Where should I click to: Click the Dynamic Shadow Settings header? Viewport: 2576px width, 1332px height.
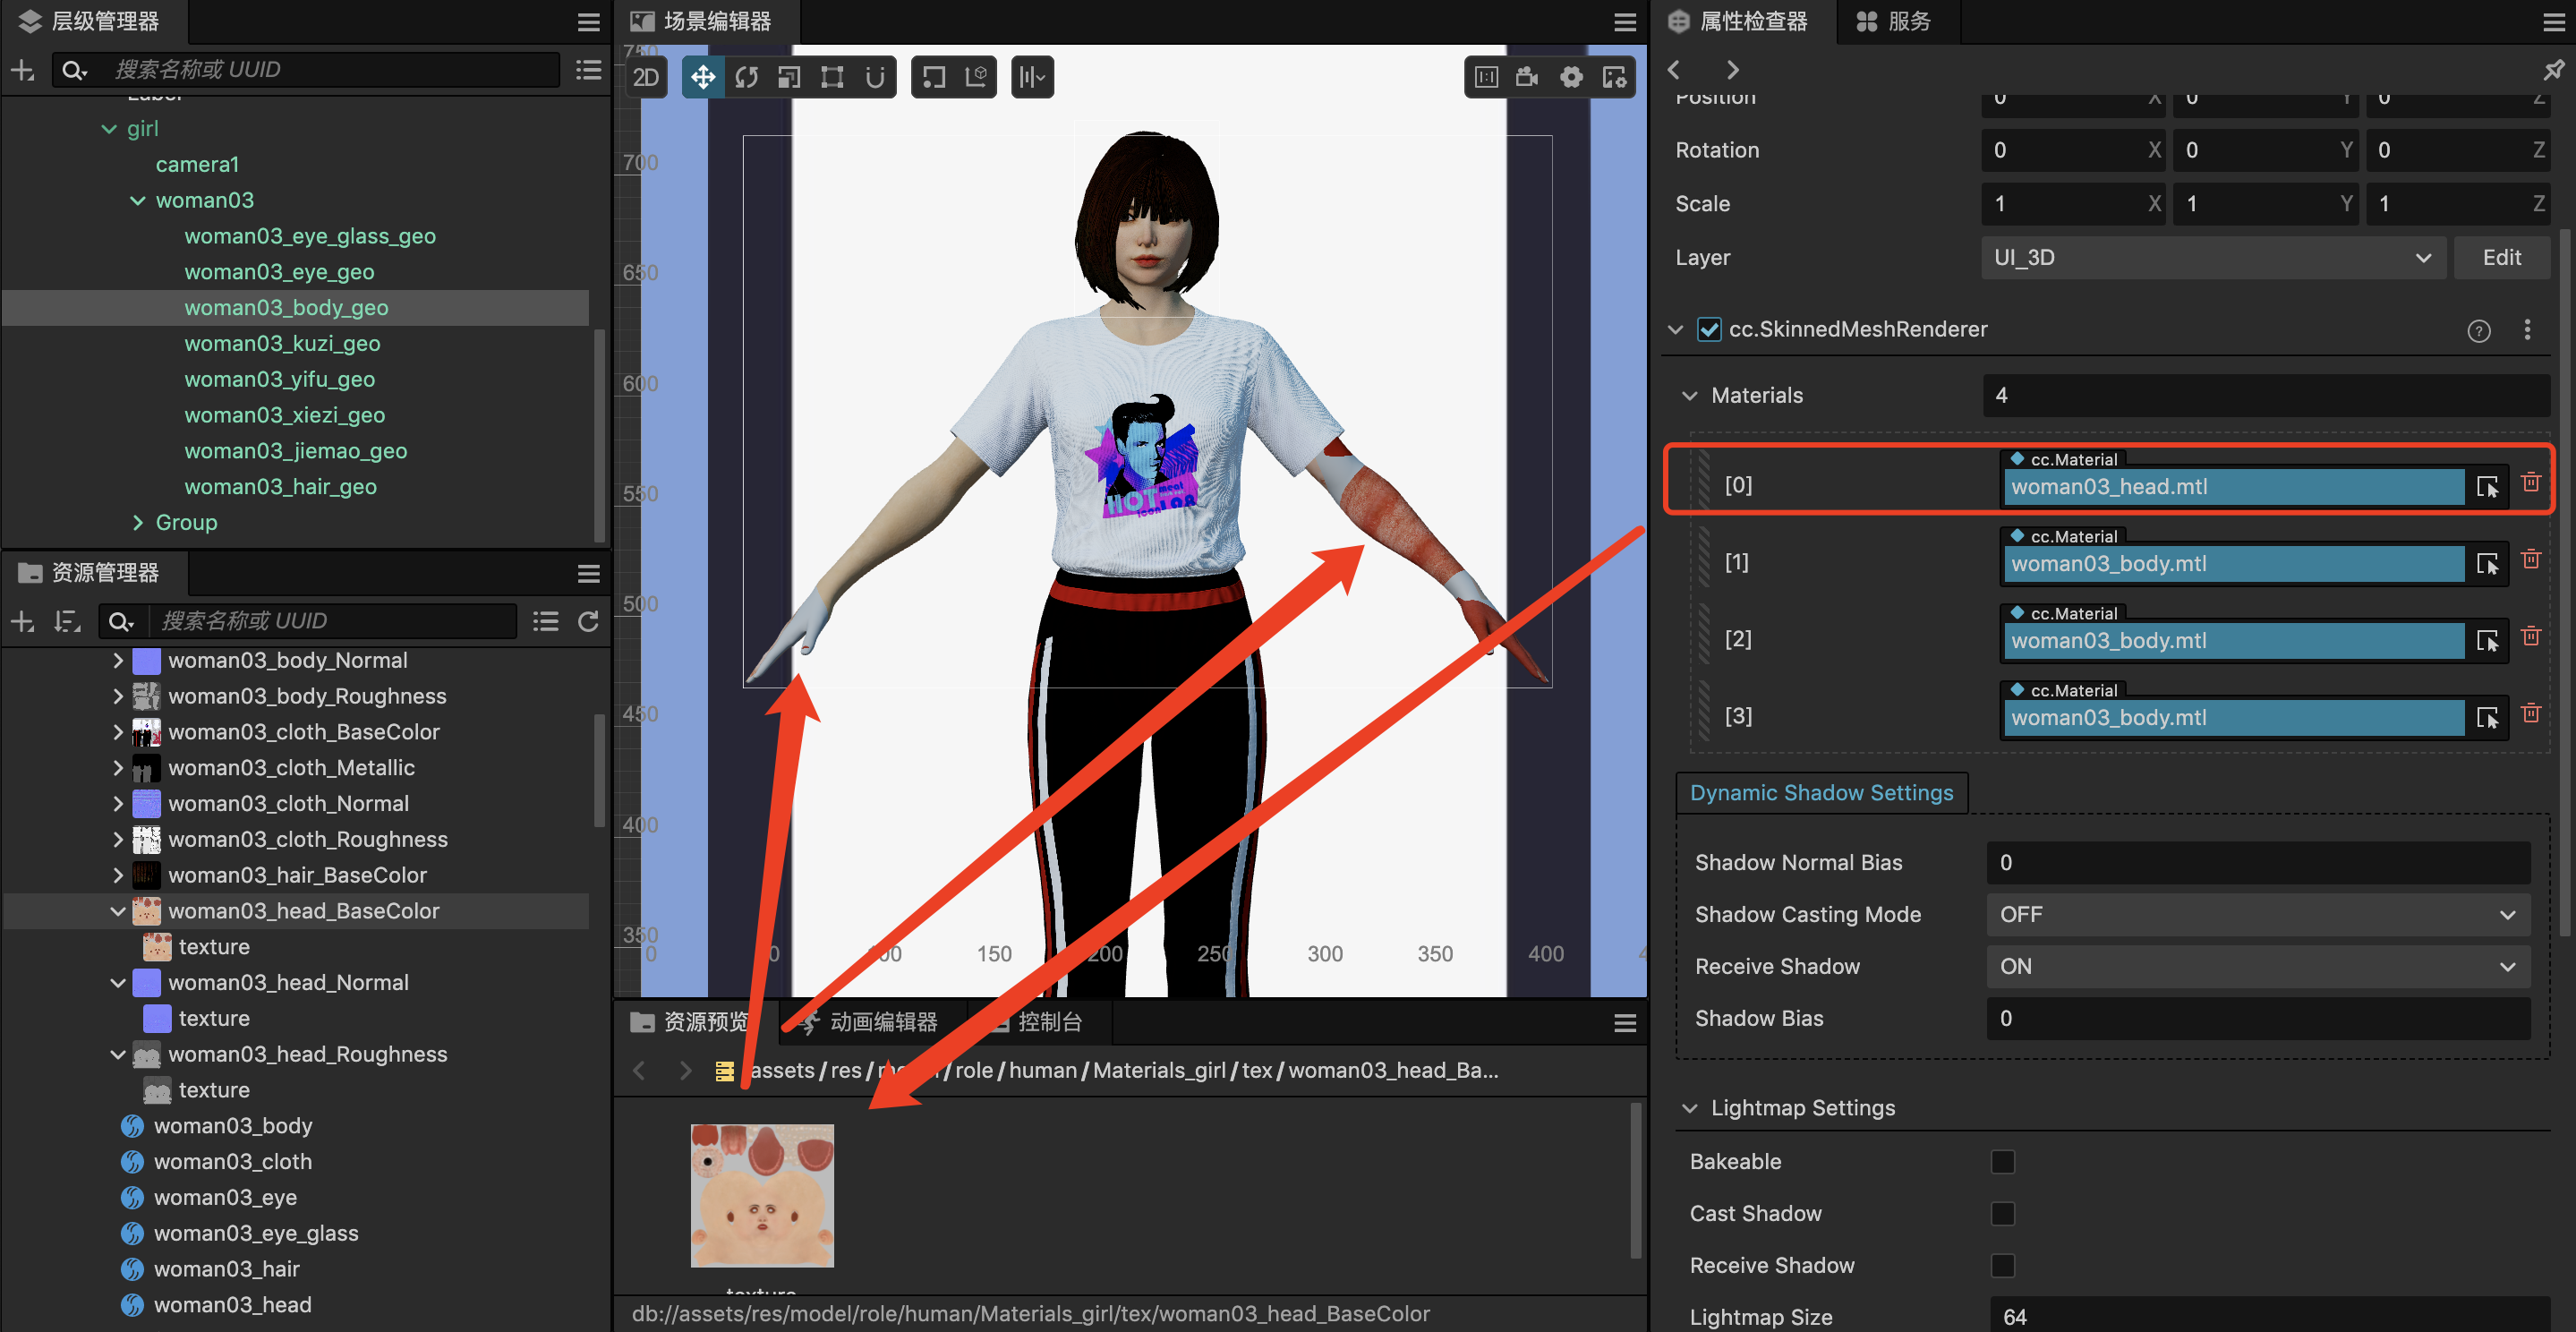1821,792
